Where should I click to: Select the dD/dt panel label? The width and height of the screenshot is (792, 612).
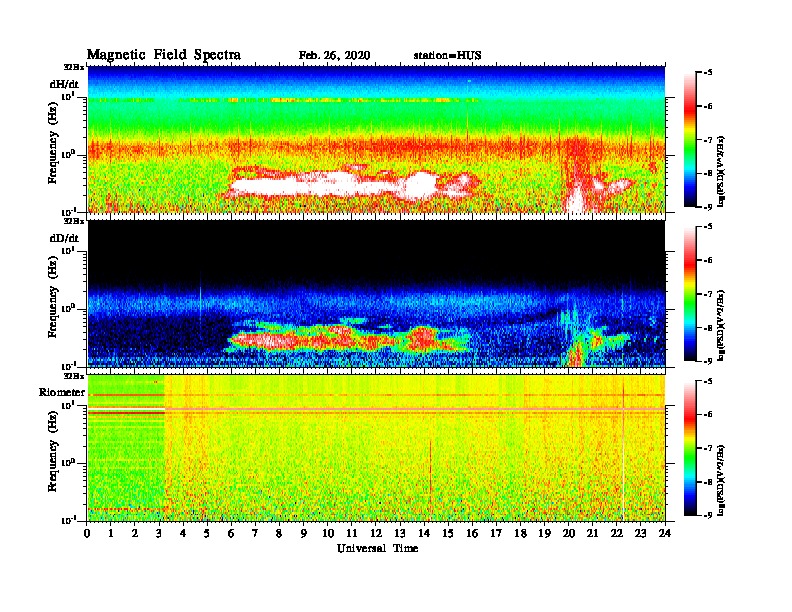tap(64, 238)
